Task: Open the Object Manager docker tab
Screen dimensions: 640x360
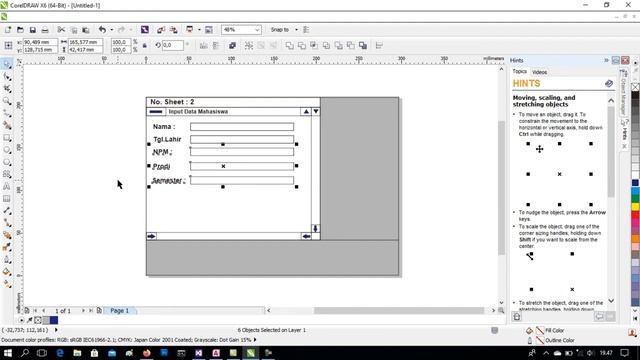Action: (623, 93)
